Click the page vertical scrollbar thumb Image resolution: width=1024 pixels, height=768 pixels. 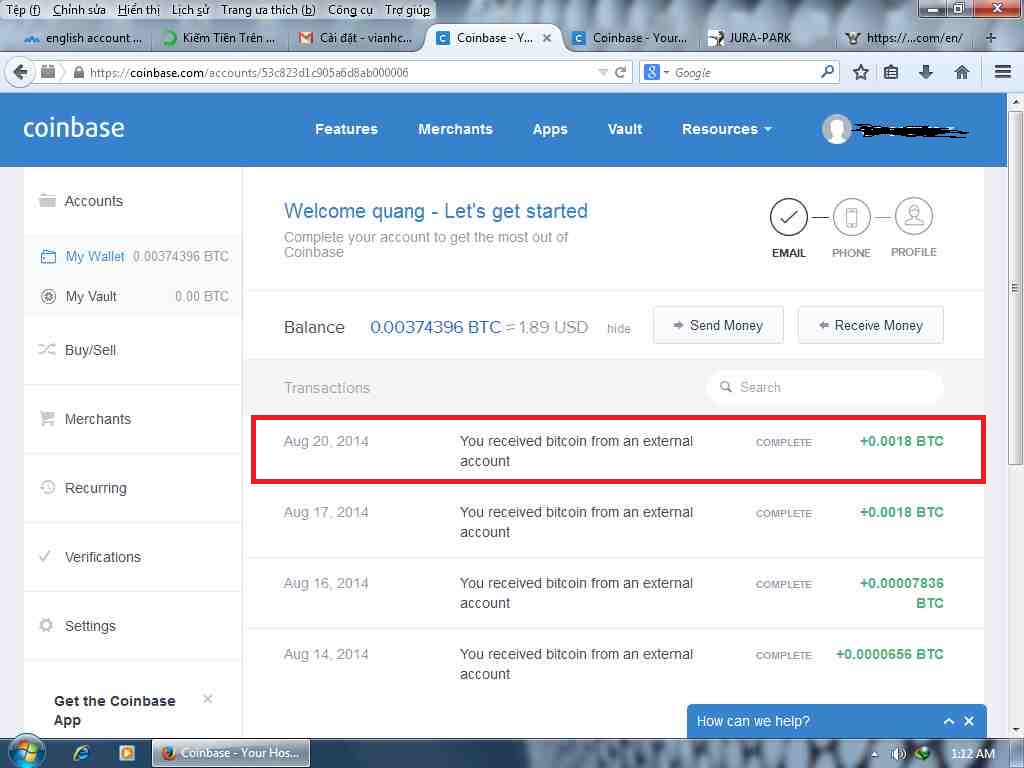1015,287
